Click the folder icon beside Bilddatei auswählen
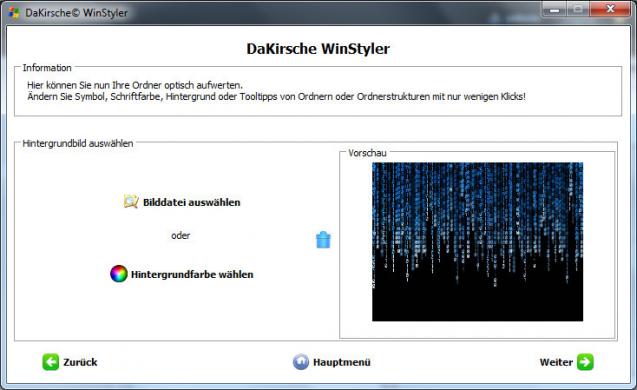 (131, 202)
